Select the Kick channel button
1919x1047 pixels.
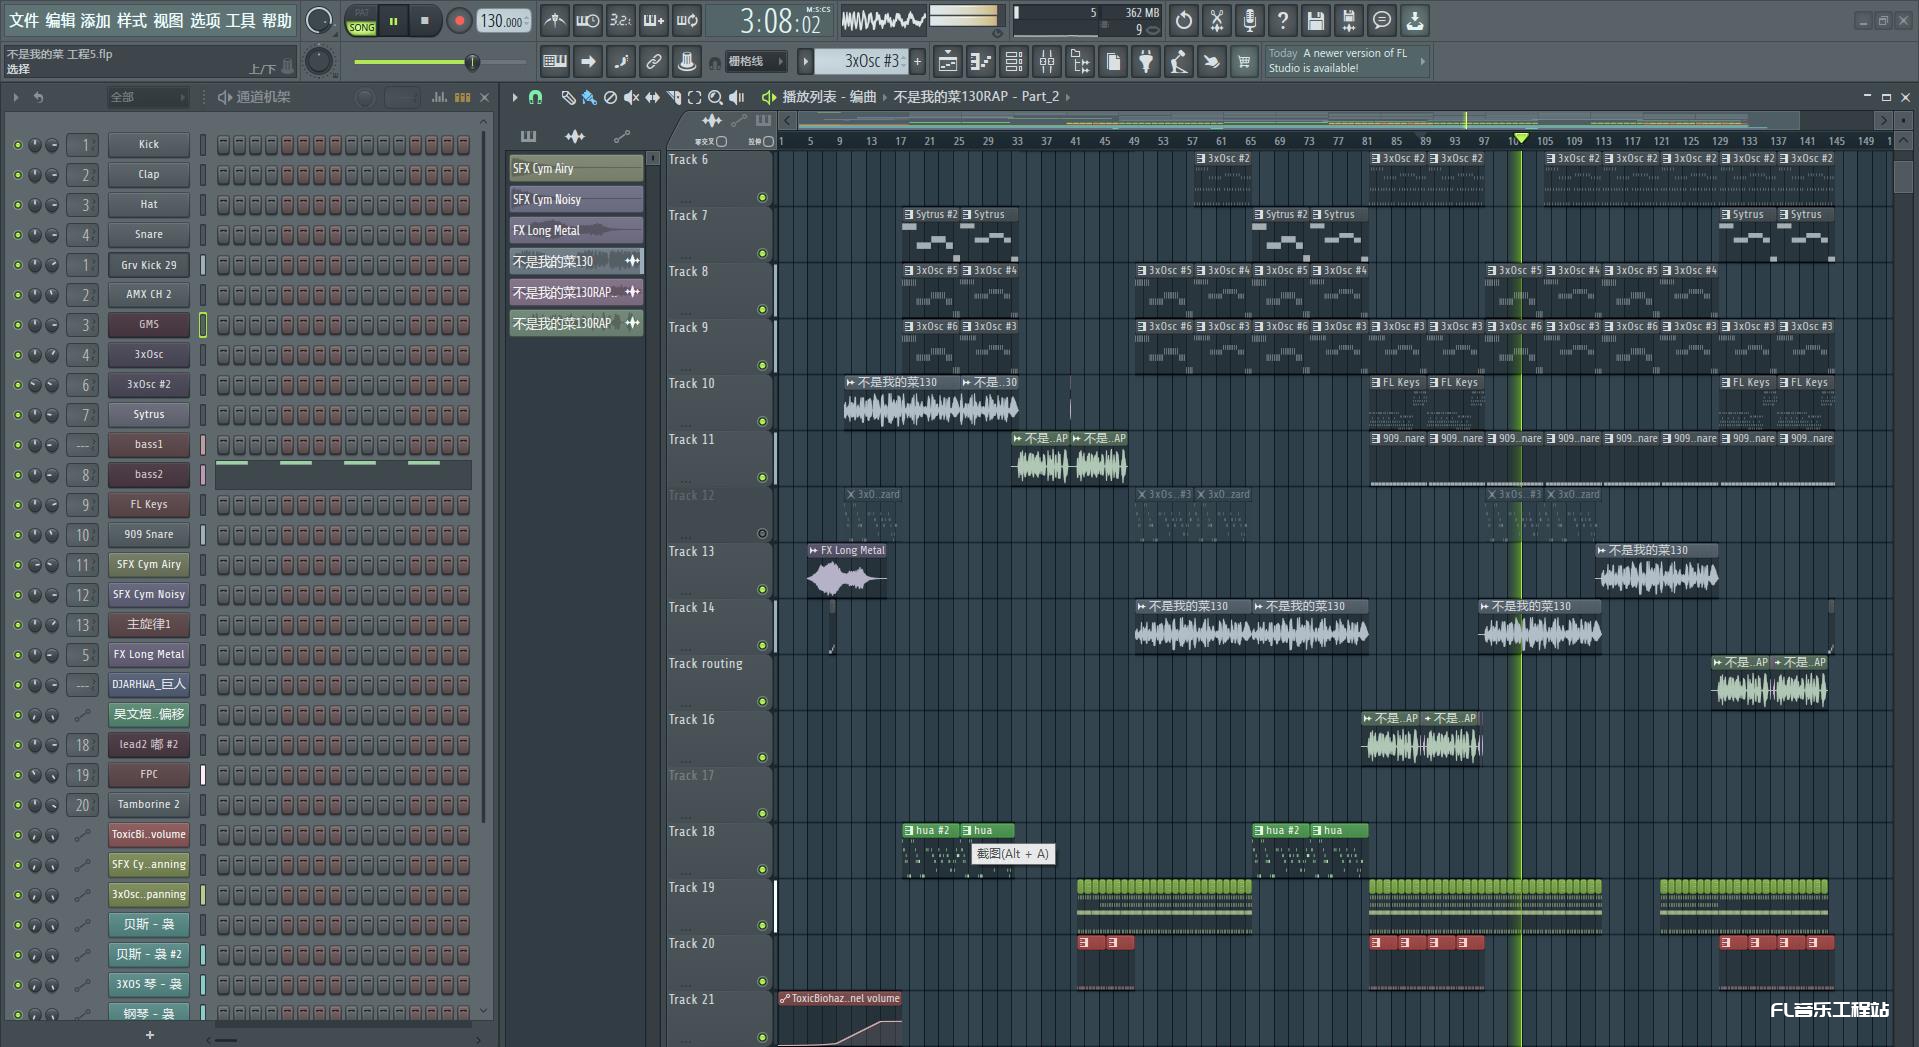coord(149,144)
